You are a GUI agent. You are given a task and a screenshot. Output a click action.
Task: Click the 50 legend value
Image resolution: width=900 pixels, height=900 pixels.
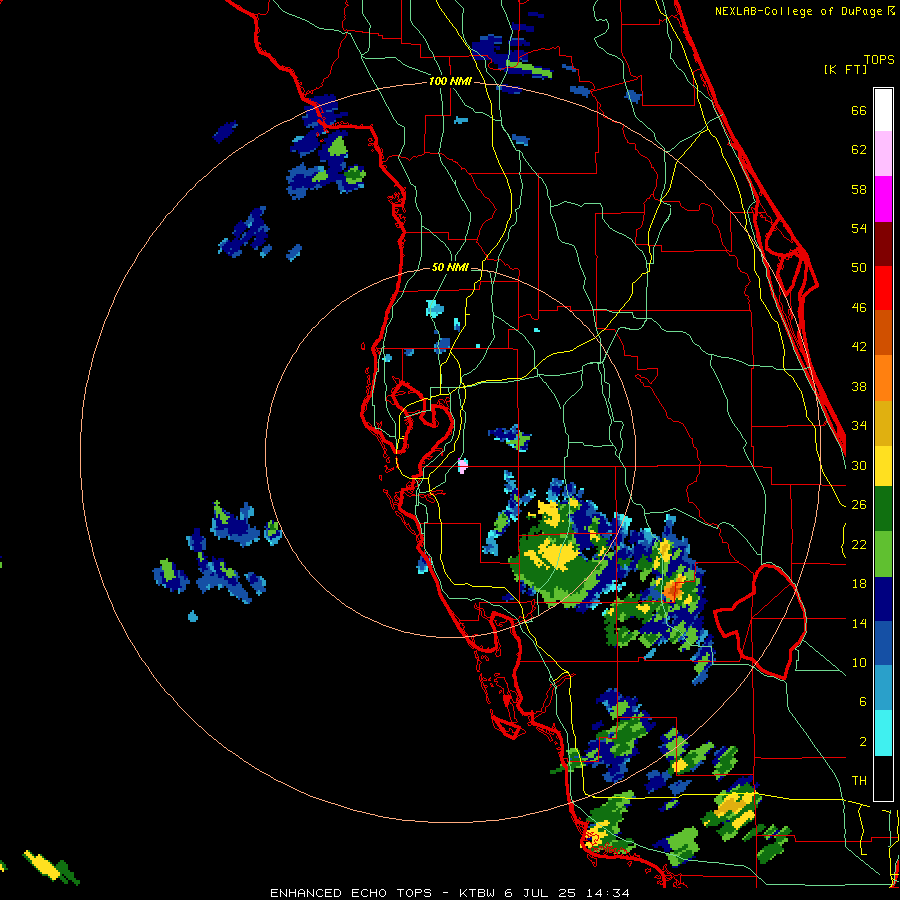pos(859,267)
